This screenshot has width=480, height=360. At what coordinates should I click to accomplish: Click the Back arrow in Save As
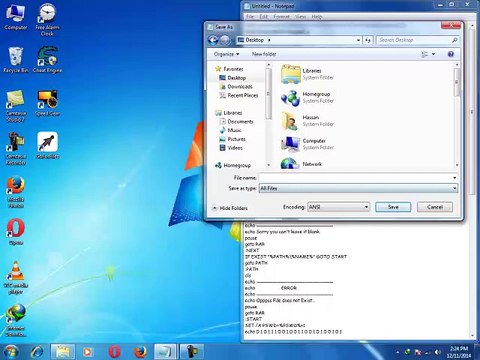coord(213,40)
